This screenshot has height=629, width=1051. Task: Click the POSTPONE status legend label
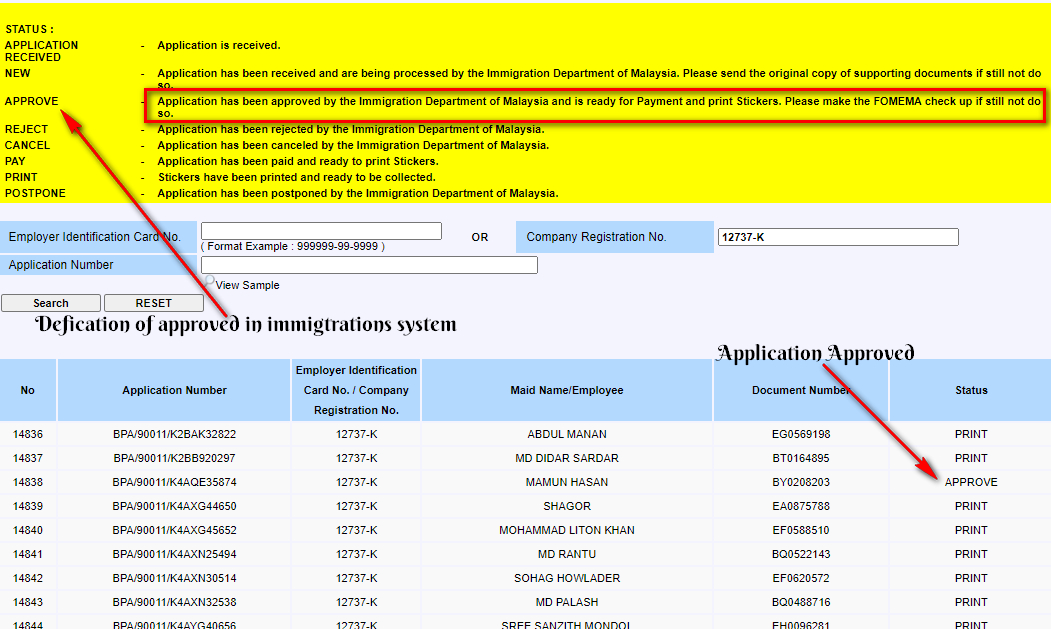pyautogui.click(x=36, y=193)
